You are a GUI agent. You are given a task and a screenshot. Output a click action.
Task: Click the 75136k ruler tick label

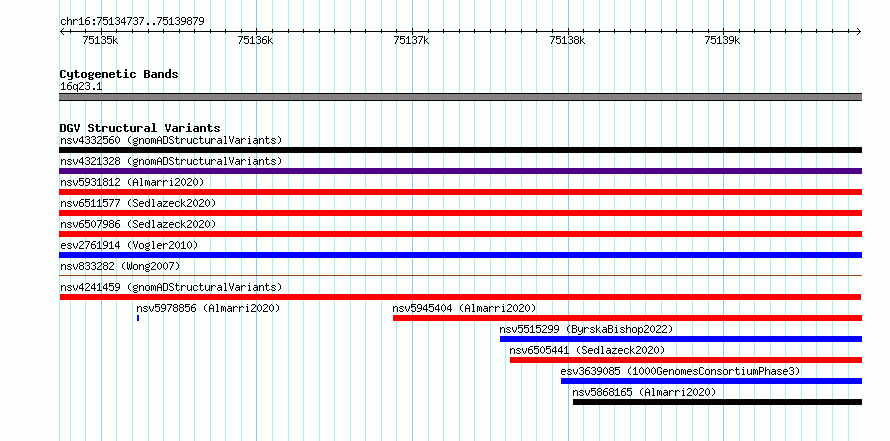tap(255, 40)
